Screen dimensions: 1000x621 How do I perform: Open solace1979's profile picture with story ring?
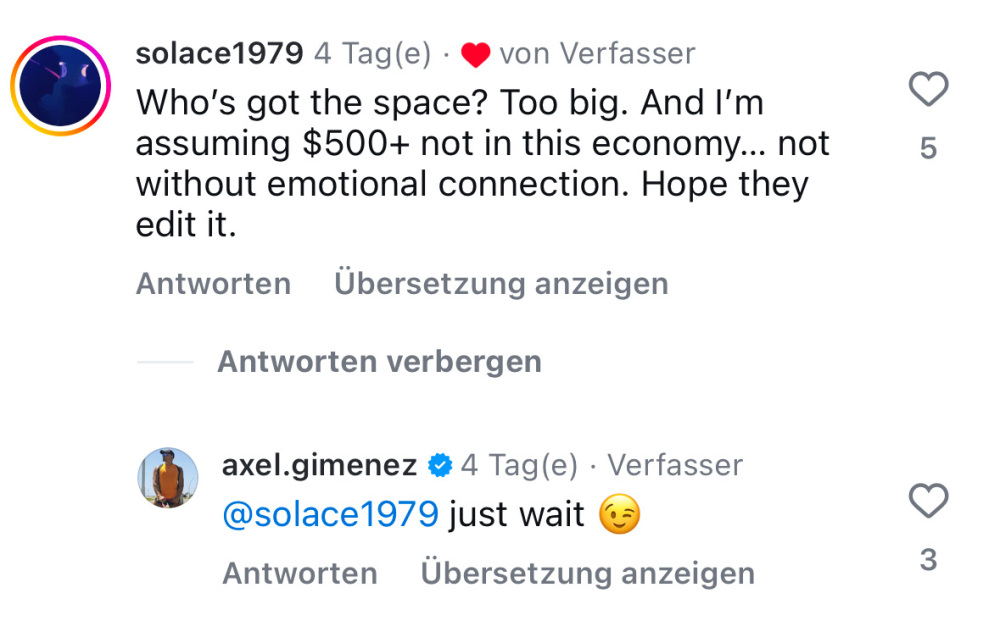coord(61,85)
